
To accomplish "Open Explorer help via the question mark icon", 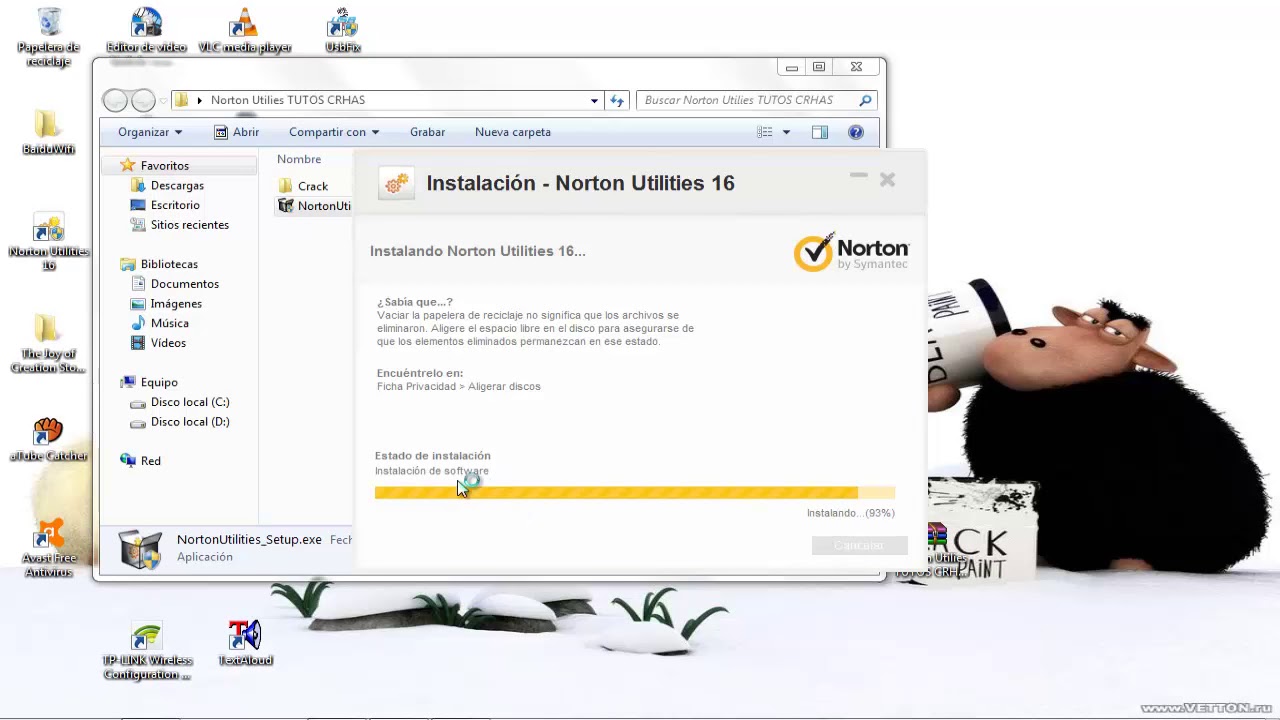I will pos(855,131).
